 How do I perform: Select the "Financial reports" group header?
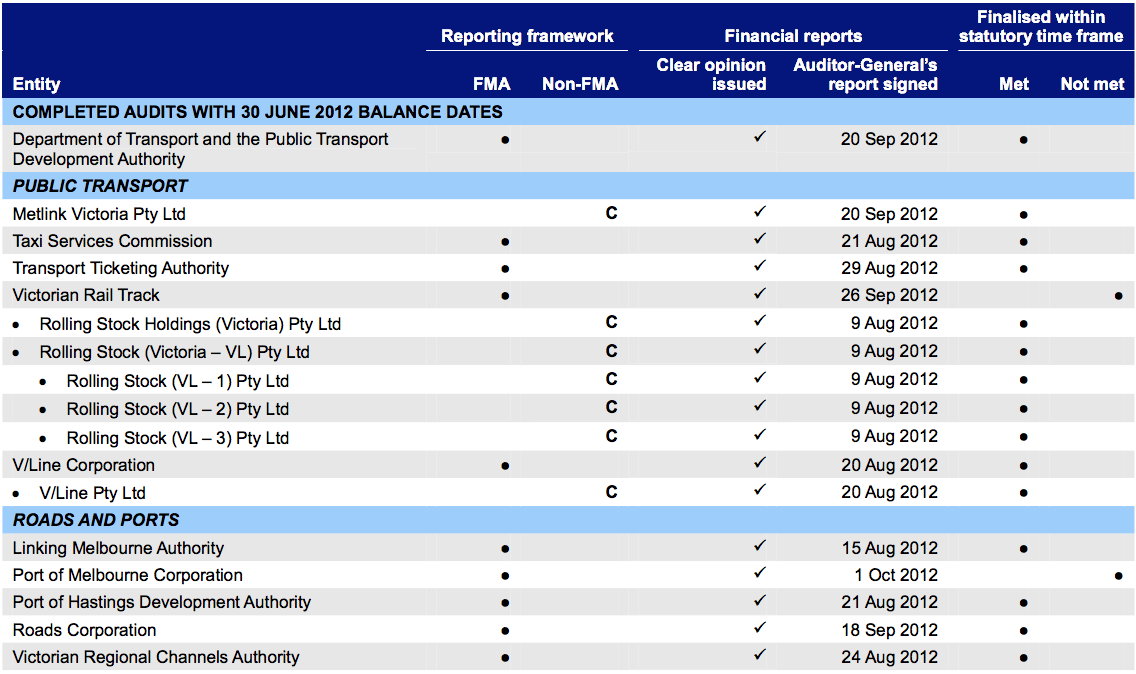(x=793, y=36)
